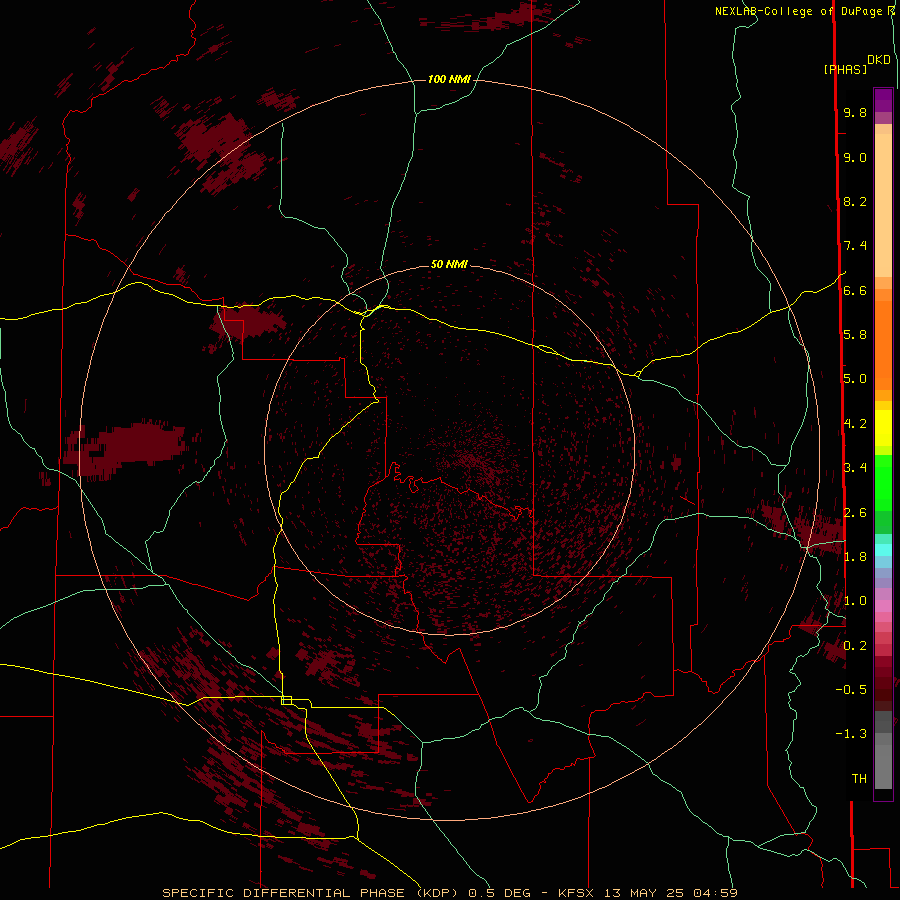This screenshot has width=900, height=900.
Task: Click the KFSX station identifier in caption
Action: (577, 893)
